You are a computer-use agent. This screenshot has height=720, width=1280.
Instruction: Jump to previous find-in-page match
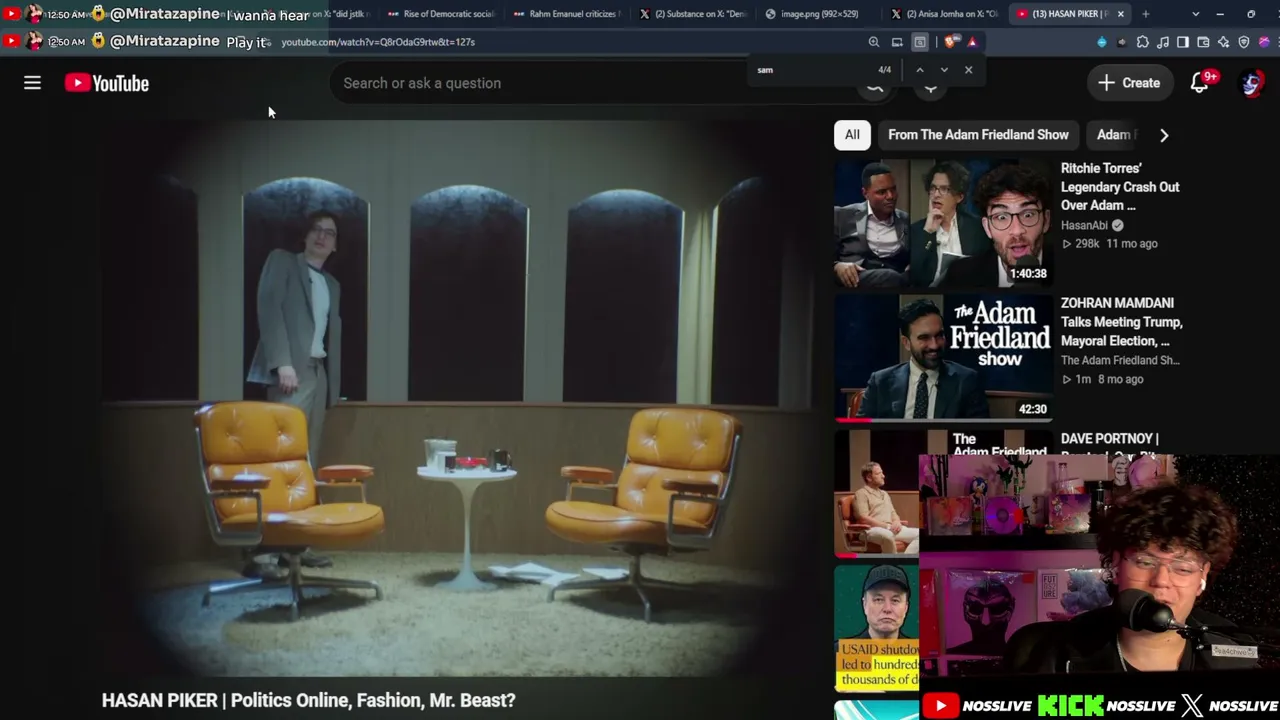coord(920,70)
